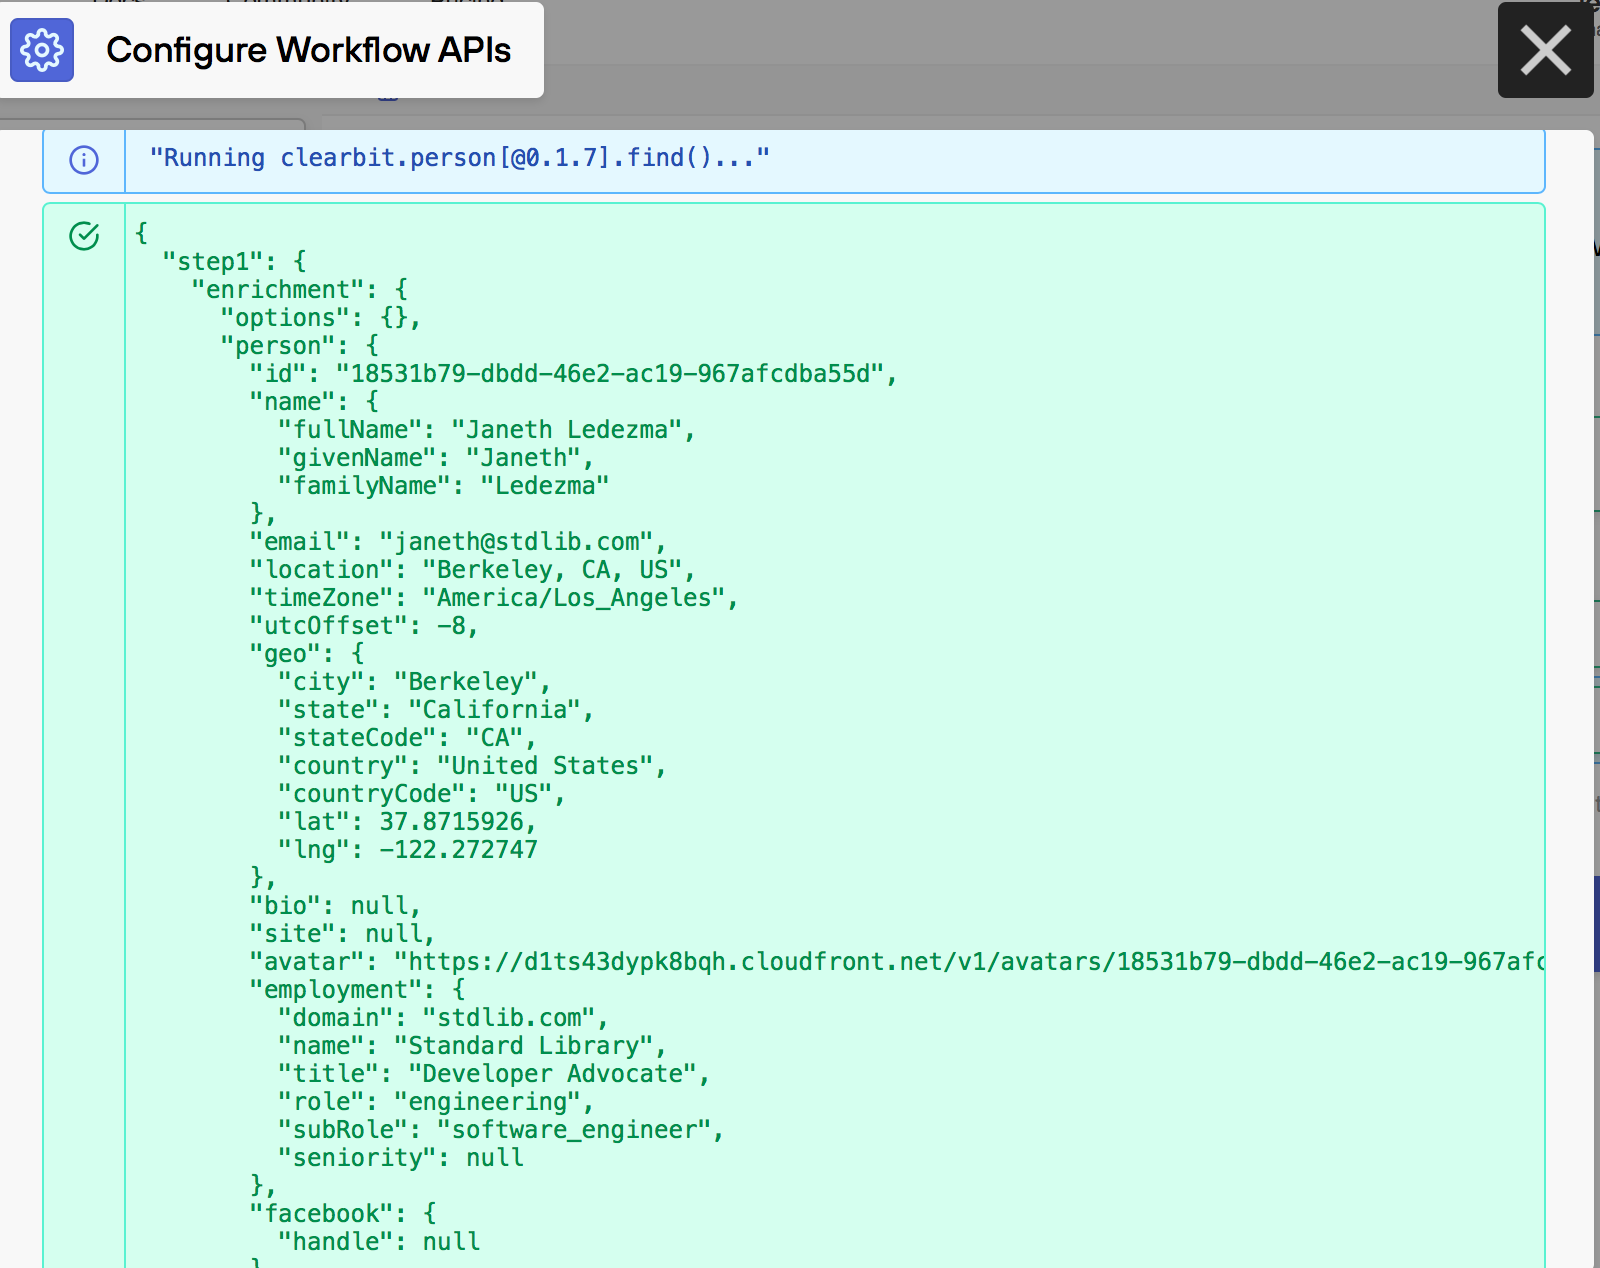Screen dimensions: 1600x1268
Task: Click the email value janeth@stdlib.com
Action: point(516,542)
